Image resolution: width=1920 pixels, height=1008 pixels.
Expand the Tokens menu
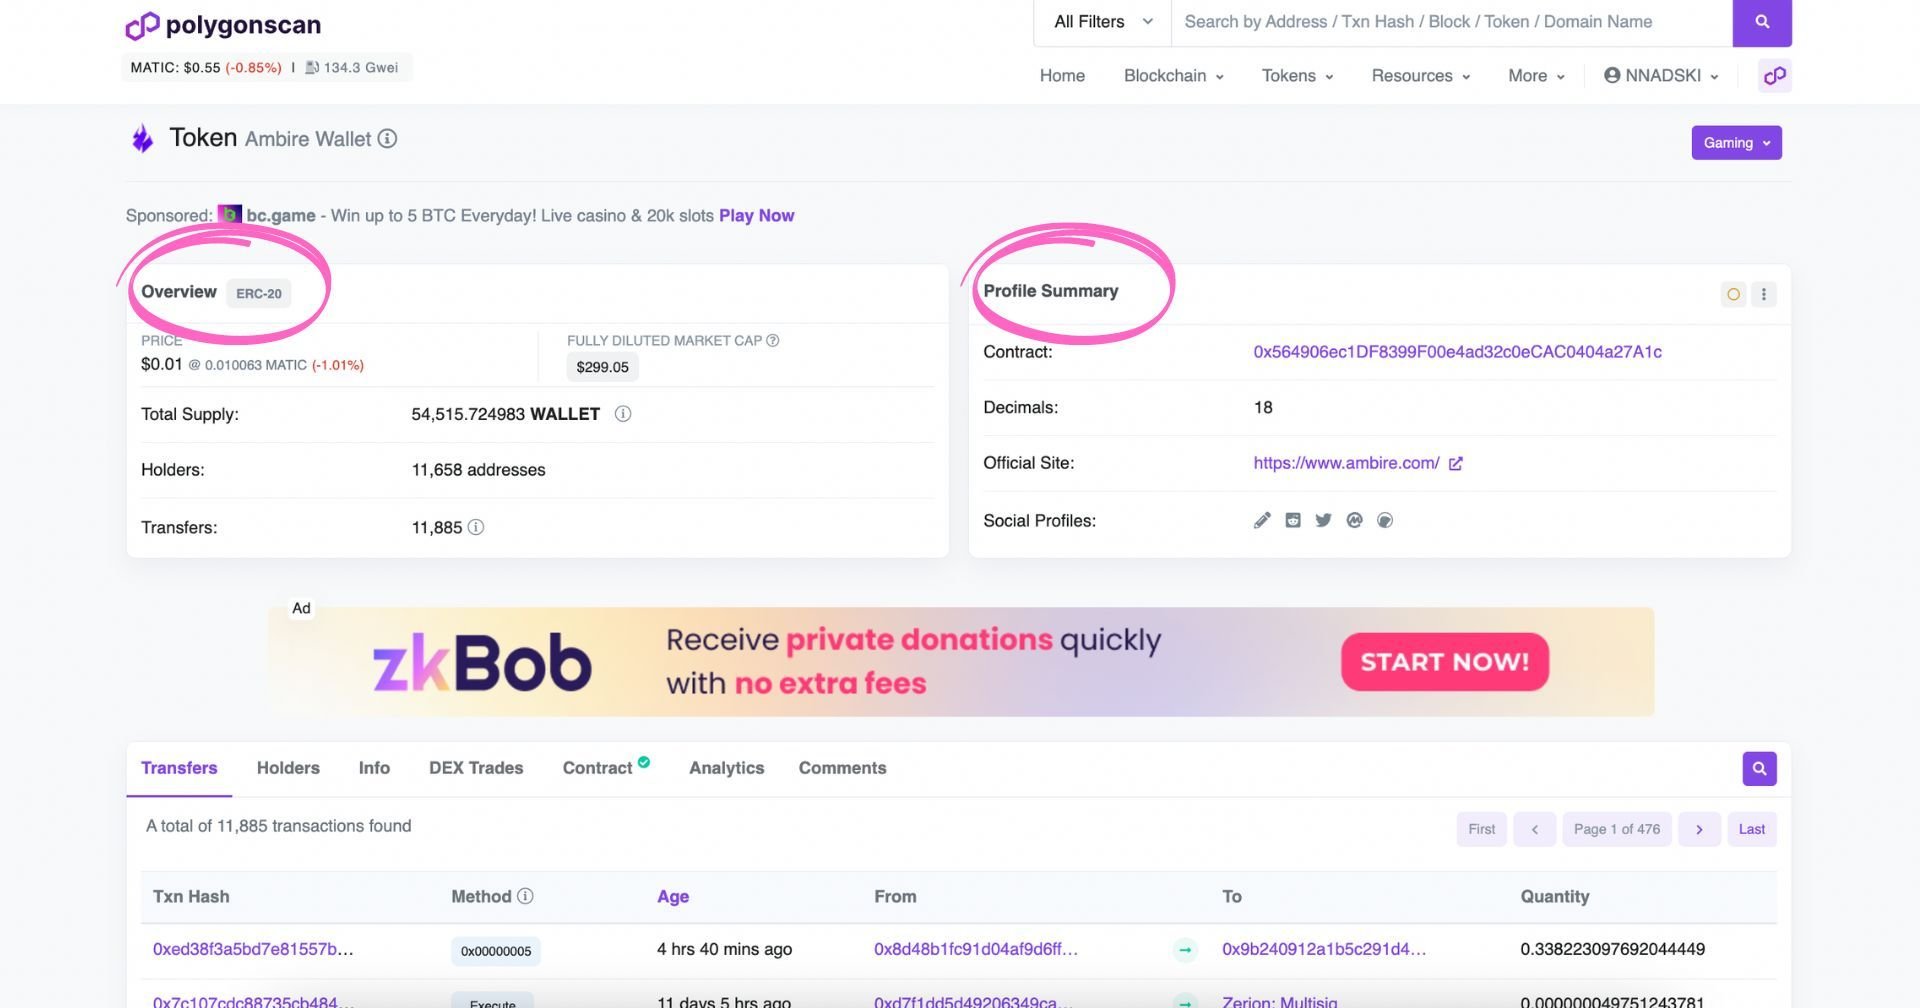(x=1297, y=76)
